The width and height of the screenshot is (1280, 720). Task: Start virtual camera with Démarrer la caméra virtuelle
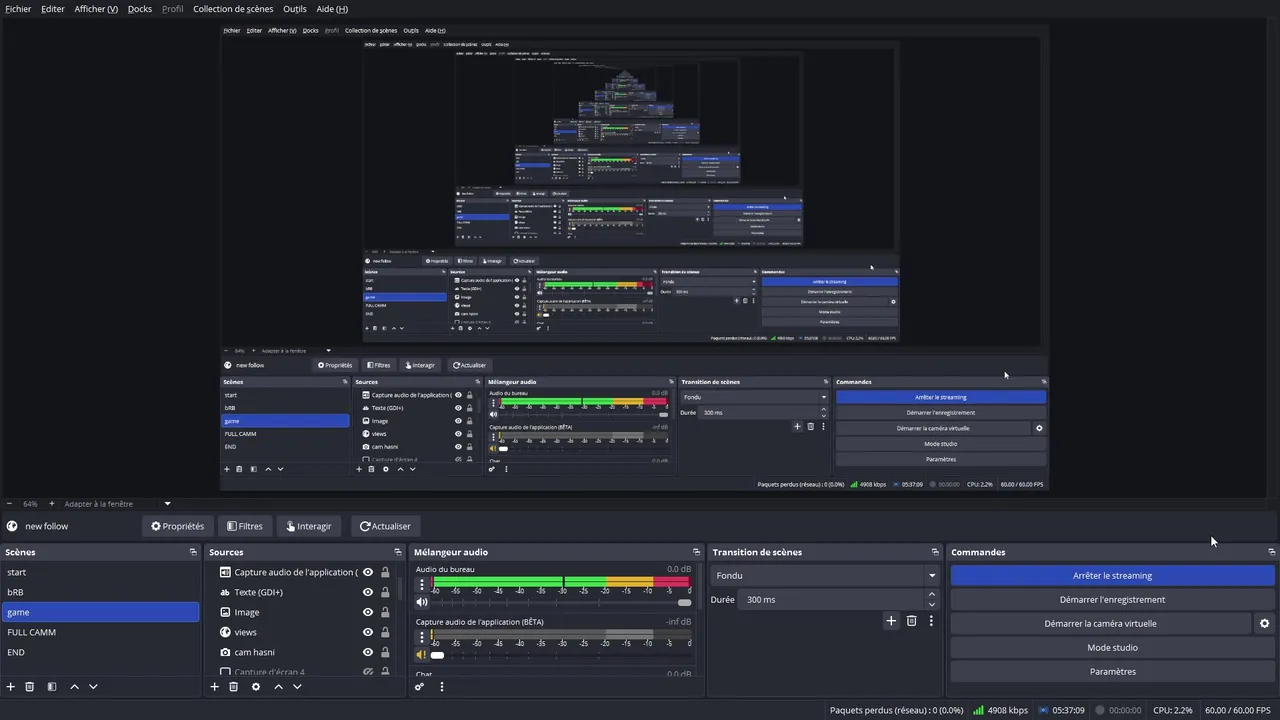[x=1100, y=624]
